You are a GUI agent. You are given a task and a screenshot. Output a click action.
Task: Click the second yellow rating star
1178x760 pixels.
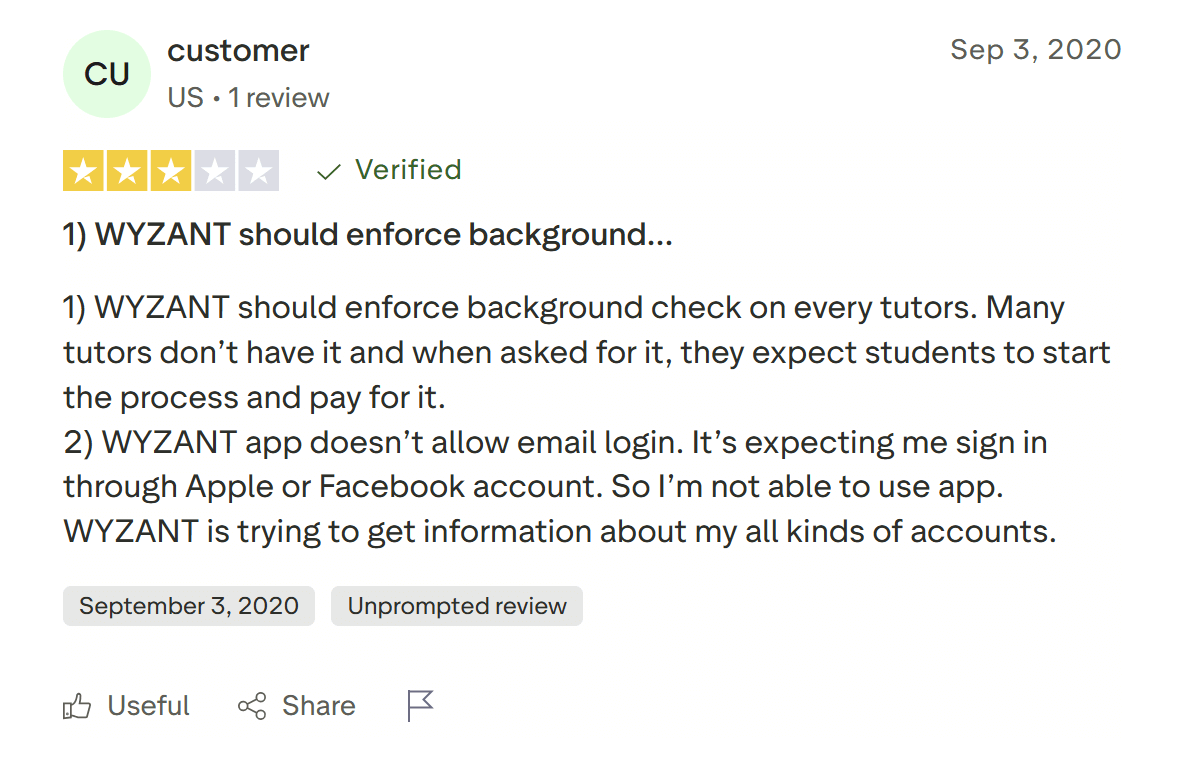click(128, 172)
